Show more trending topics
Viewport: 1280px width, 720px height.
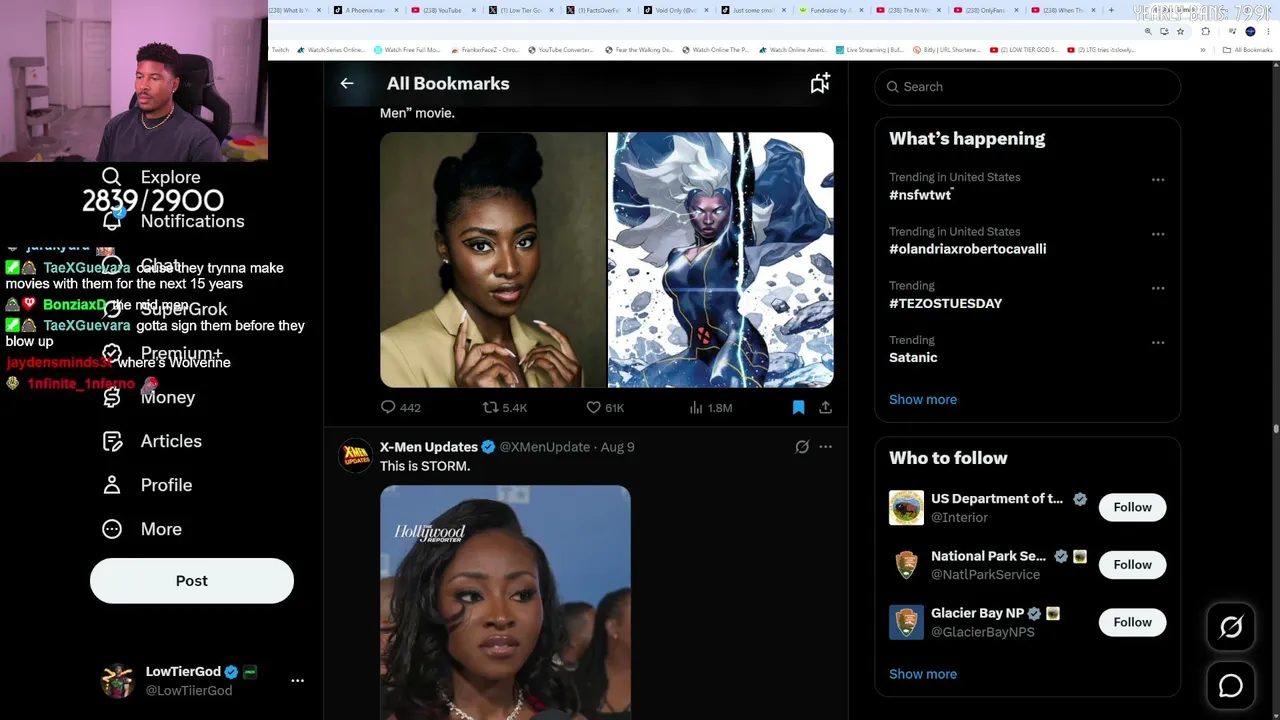[923, 400]
